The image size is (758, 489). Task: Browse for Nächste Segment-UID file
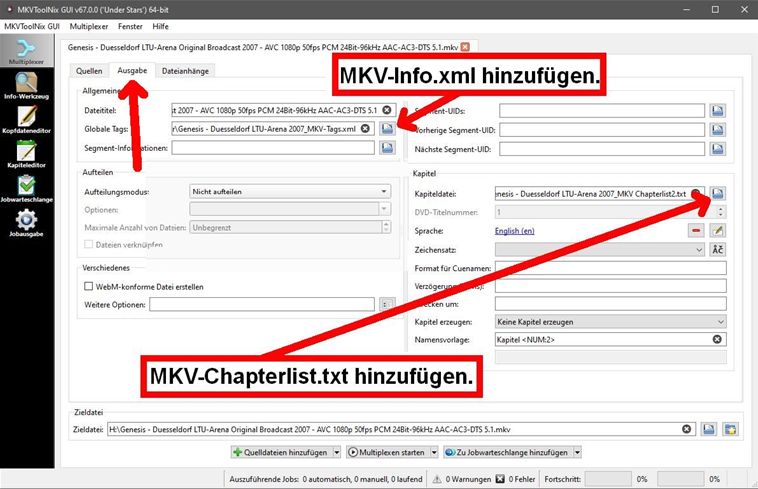pos(718,149)
